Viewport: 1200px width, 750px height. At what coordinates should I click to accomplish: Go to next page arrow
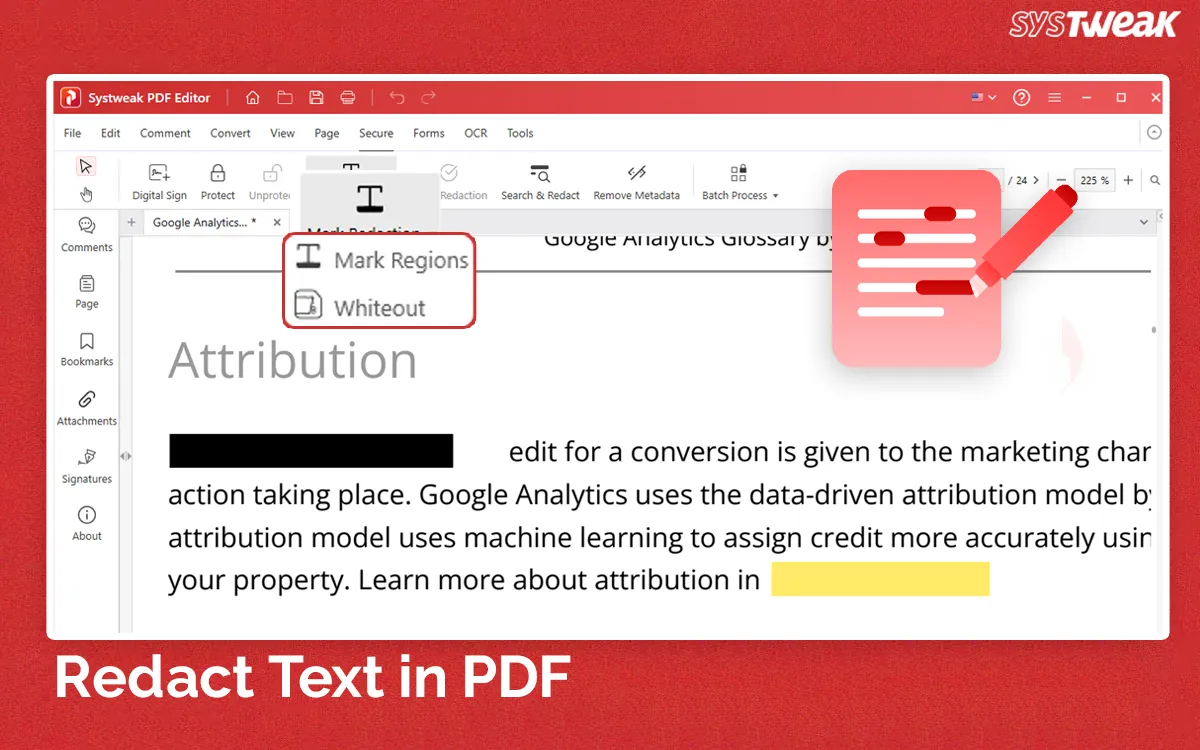(1036, 180)
